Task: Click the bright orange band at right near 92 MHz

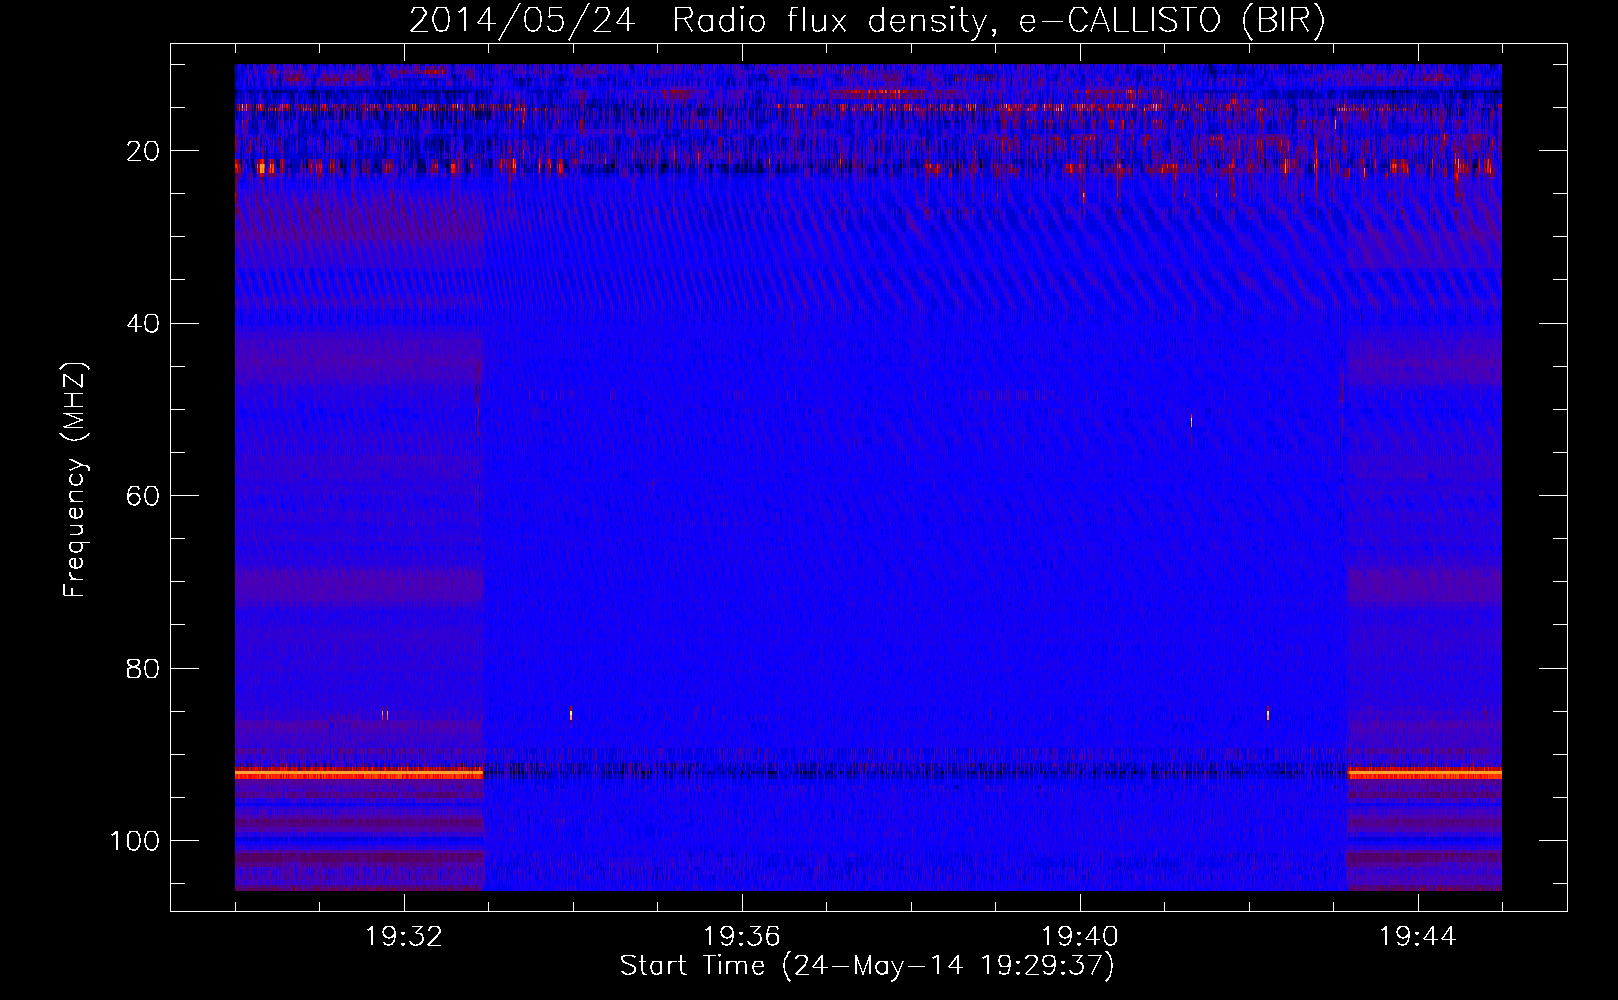Action: tap(1425, 774)
